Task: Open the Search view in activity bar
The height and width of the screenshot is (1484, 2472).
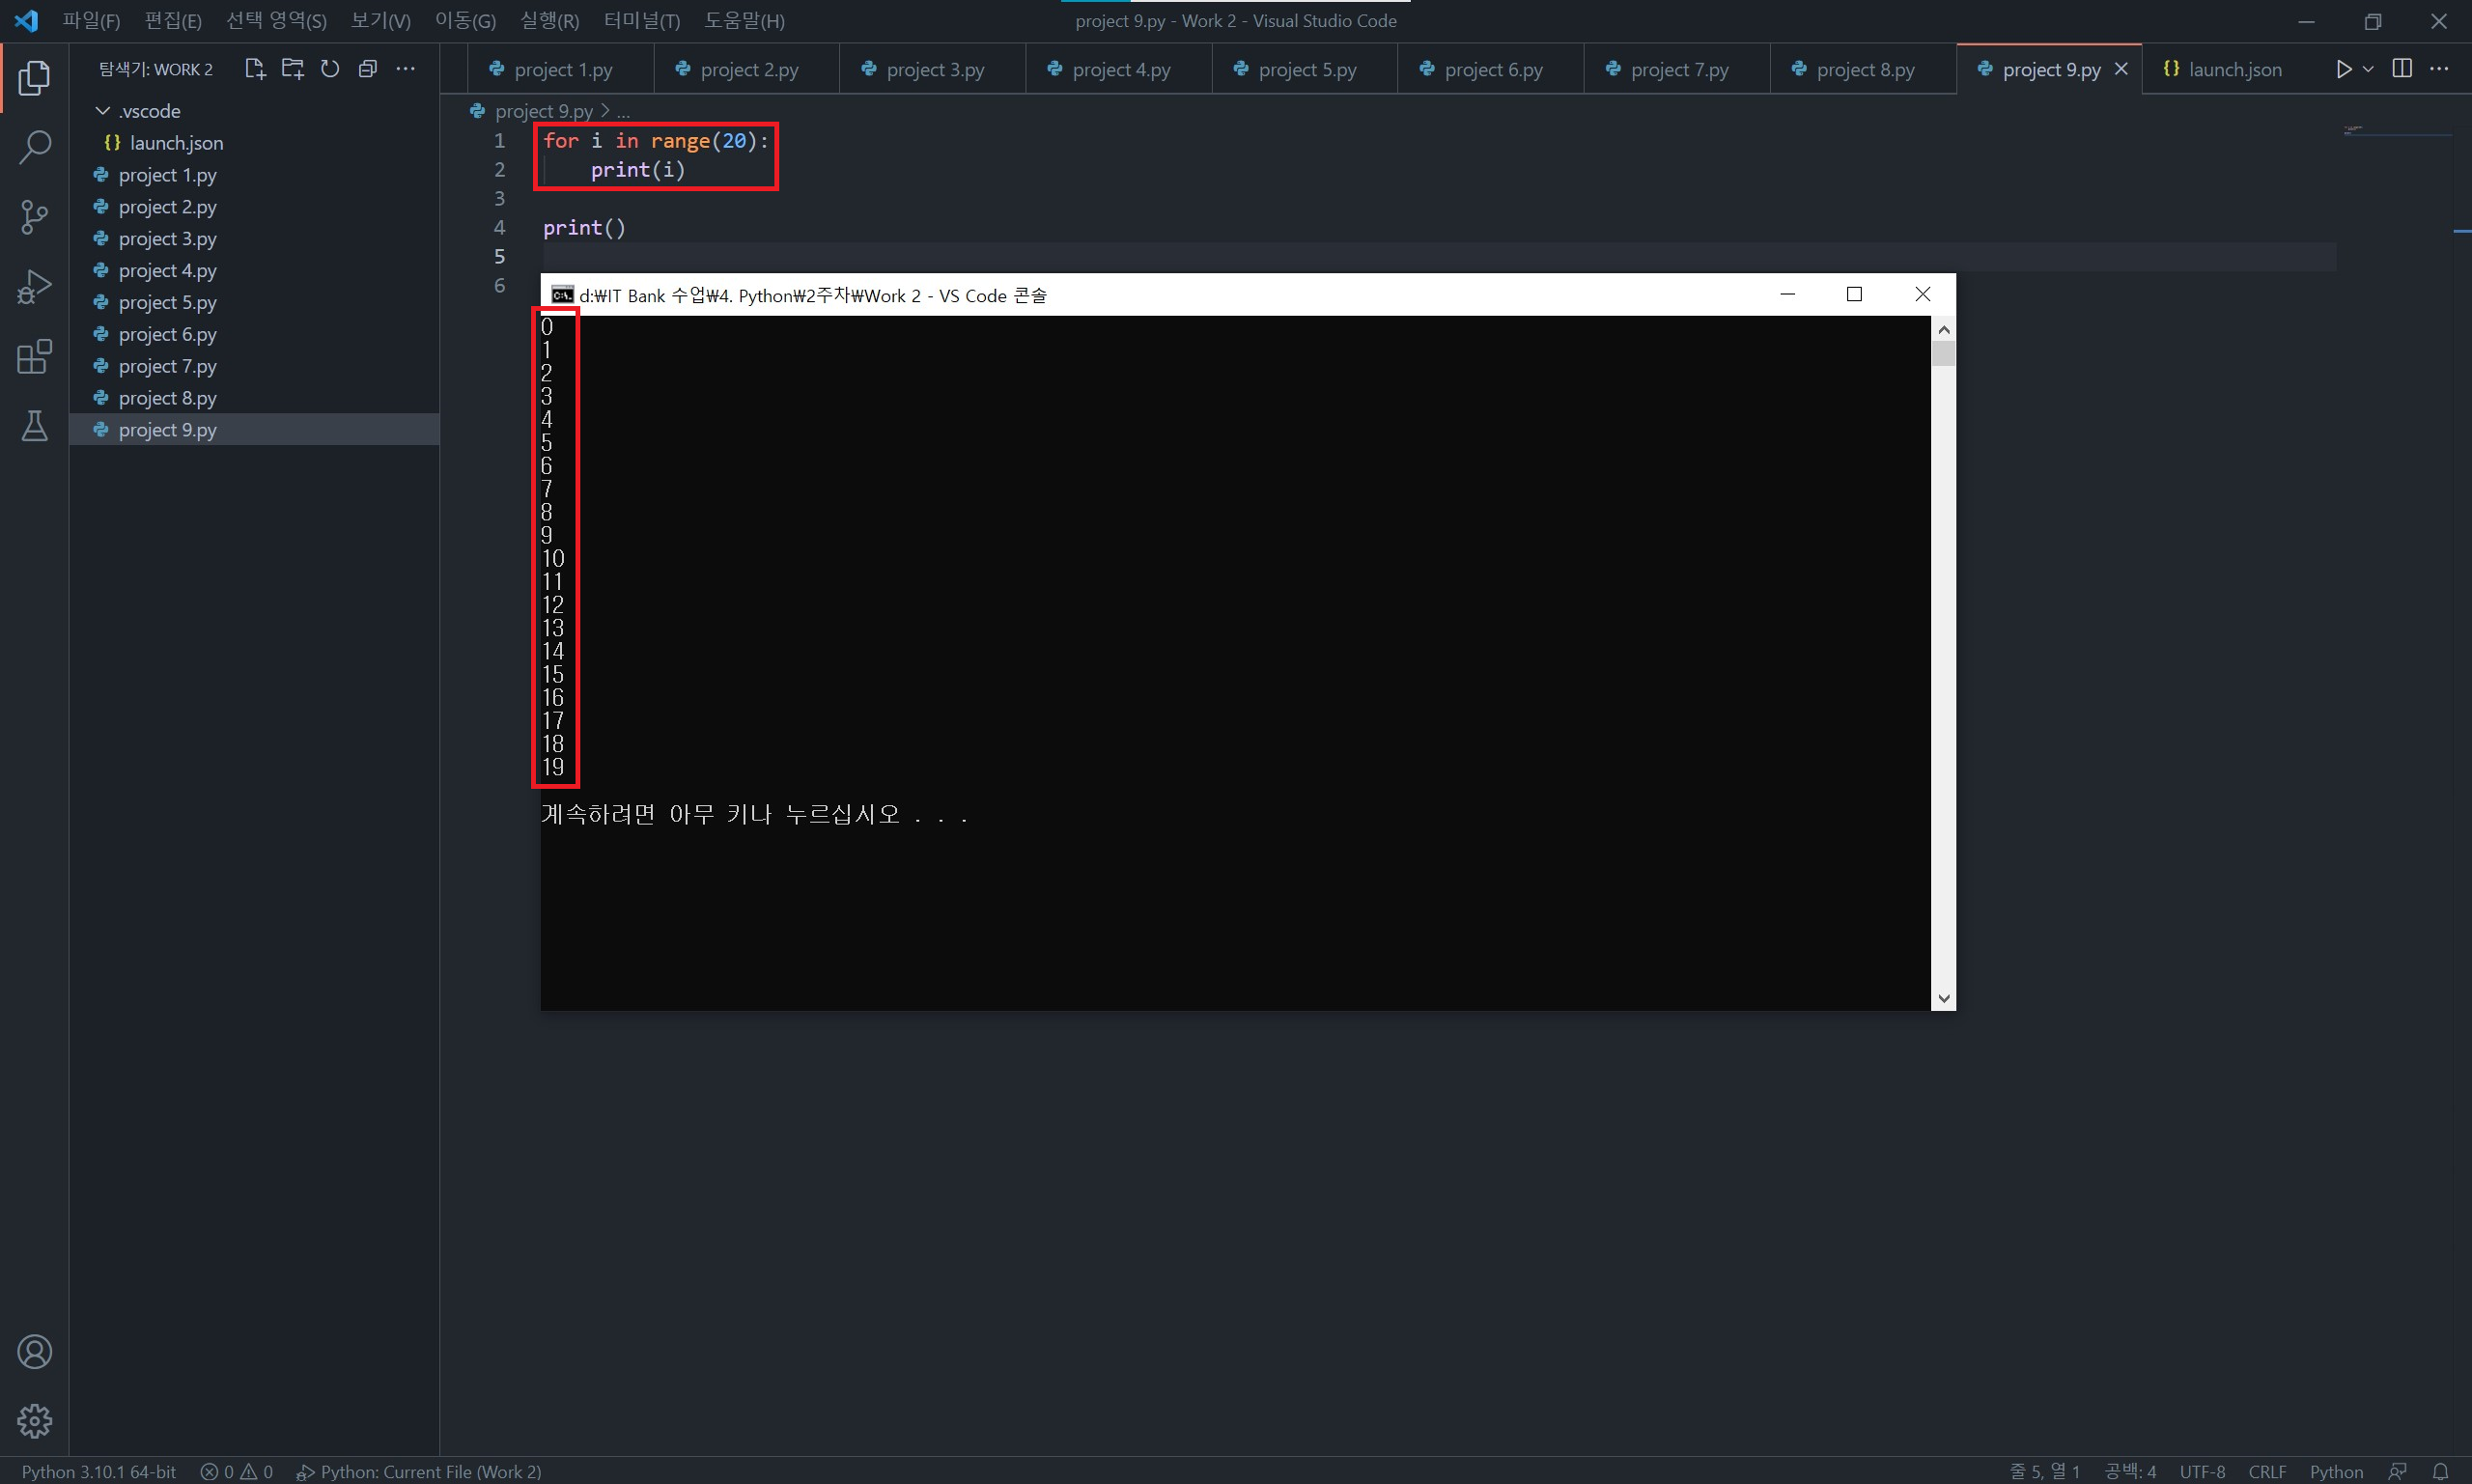Action: pyautogui.click(x=34, y=148)
